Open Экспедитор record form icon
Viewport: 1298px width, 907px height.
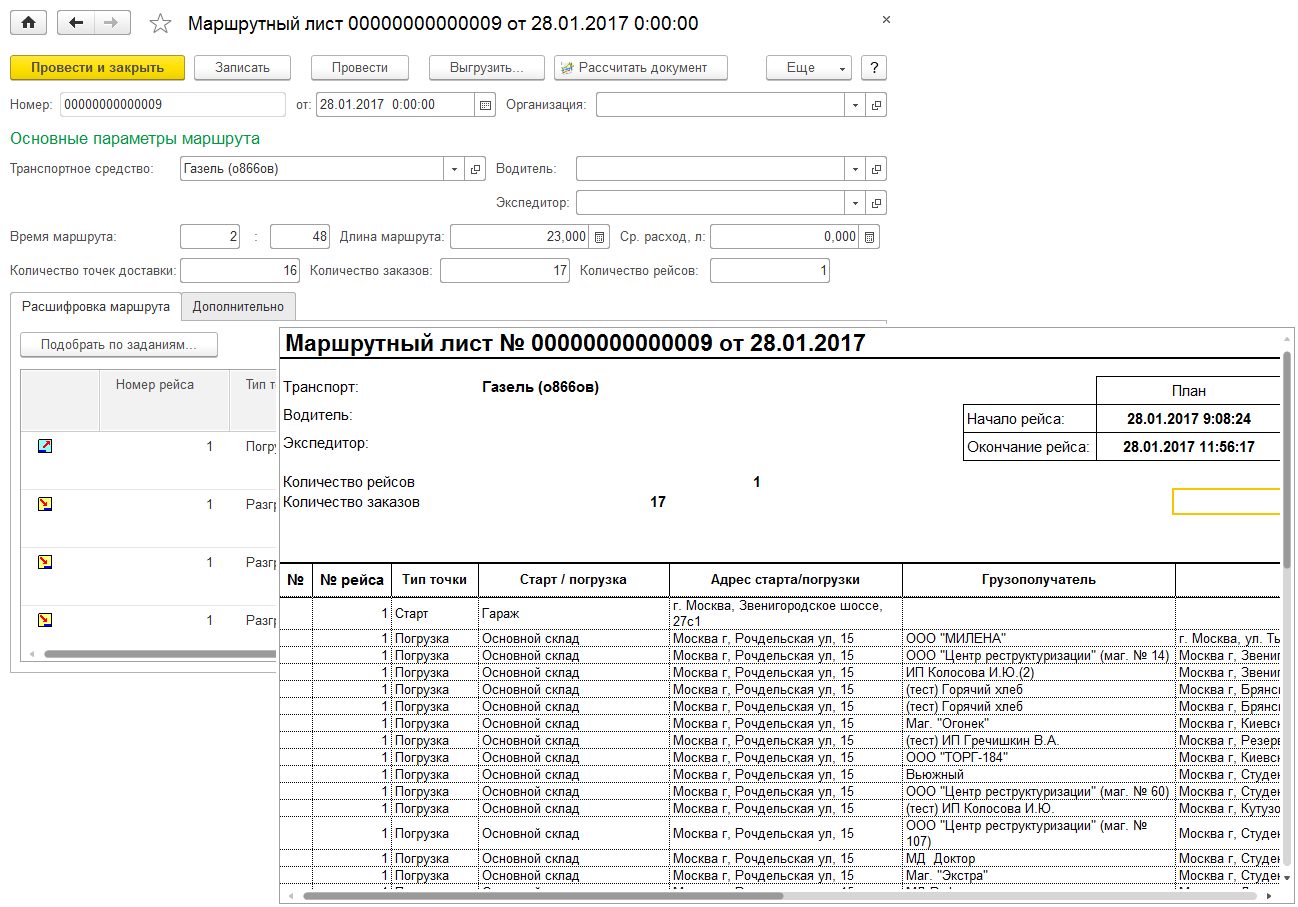point(876,203)
